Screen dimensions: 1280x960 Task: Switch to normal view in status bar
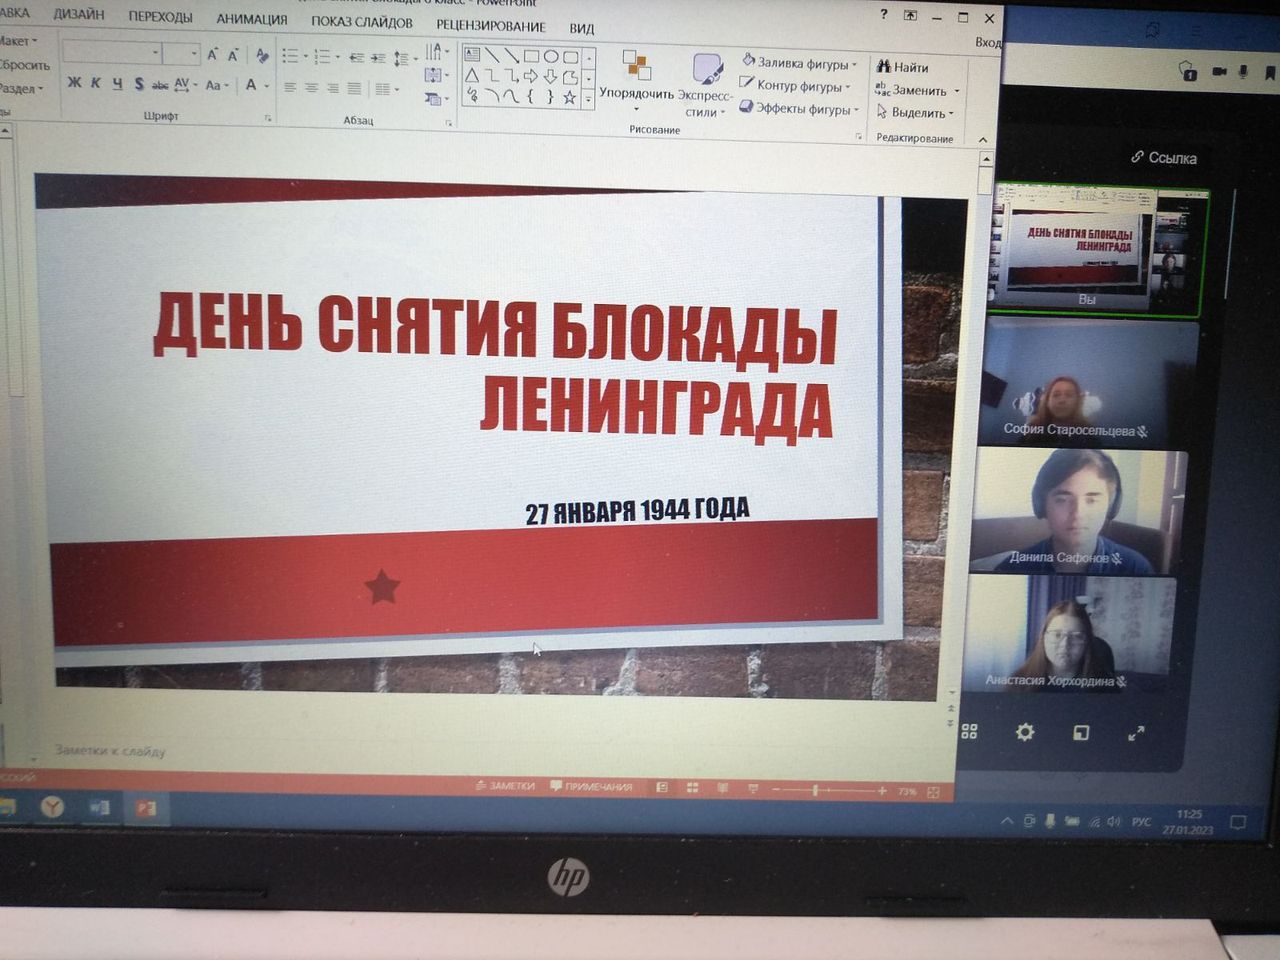pos(662,788)
